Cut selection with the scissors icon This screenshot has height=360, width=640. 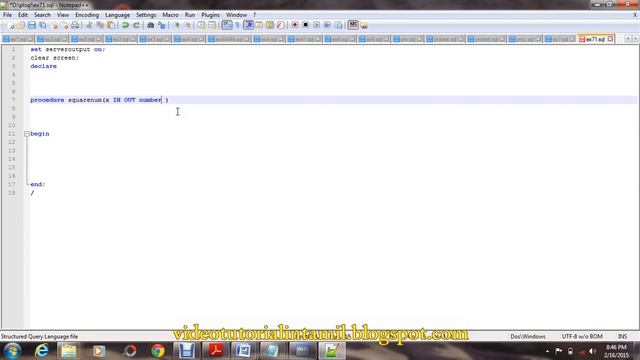coord(89,25)
